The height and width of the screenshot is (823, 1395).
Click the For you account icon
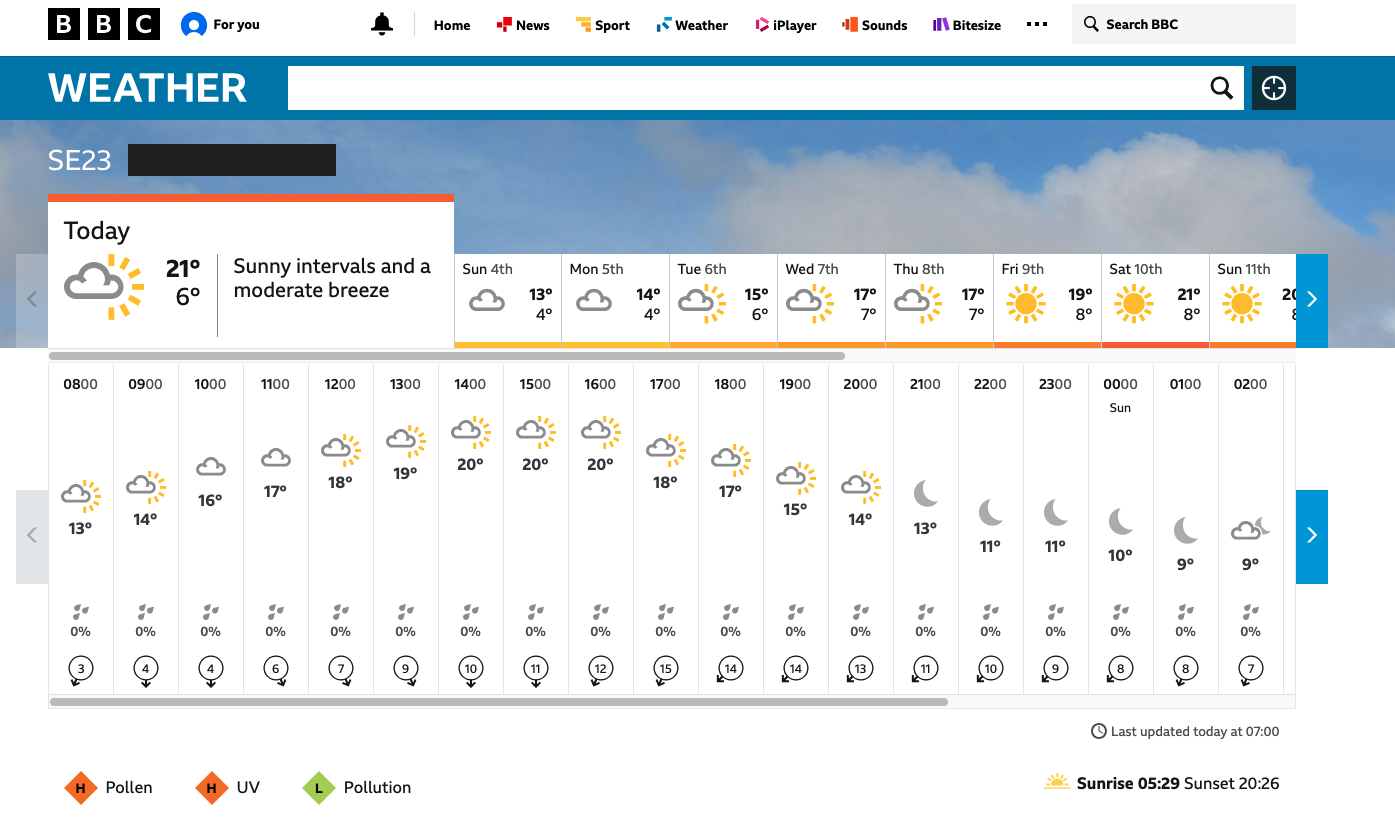coord(193,25)
